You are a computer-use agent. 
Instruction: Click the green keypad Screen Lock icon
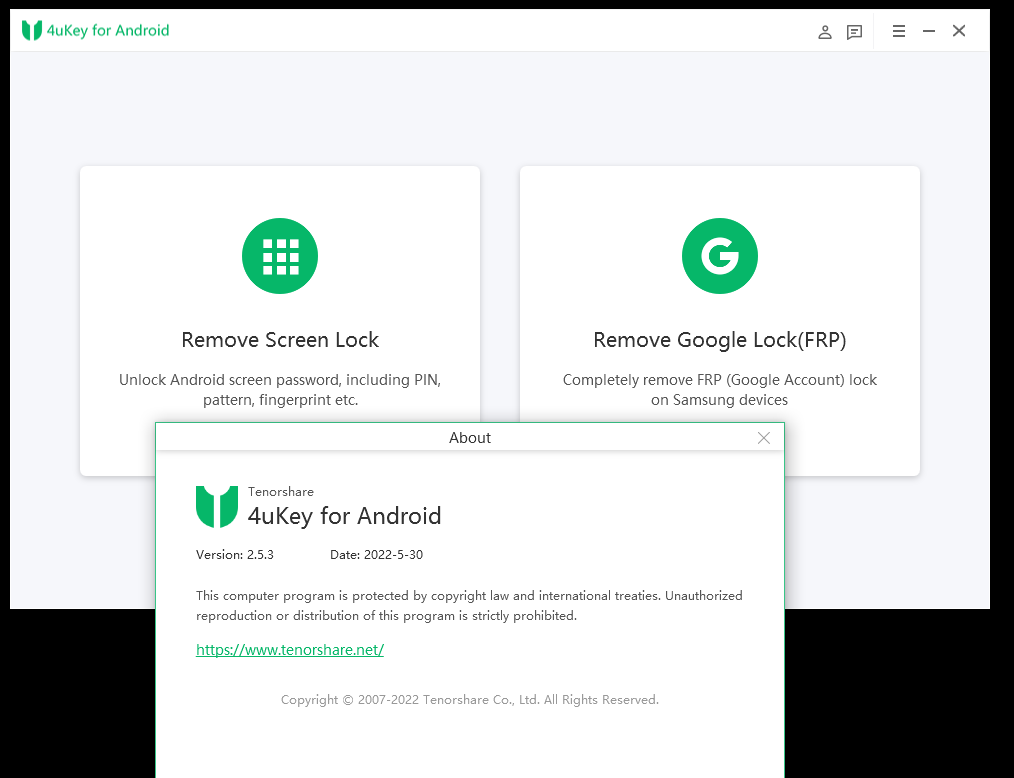tap(280, 256)
